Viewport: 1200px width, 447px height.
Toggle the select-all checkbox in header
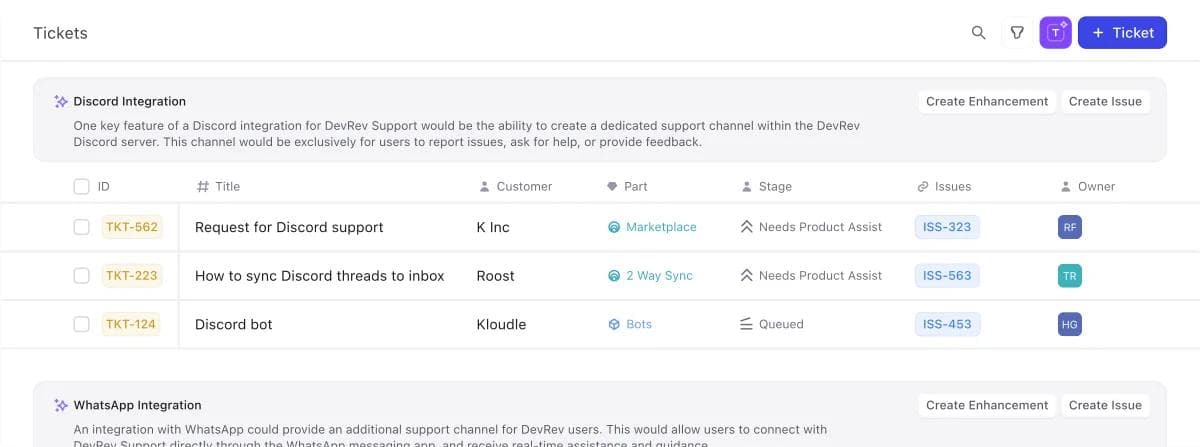(x=82, y=186)
